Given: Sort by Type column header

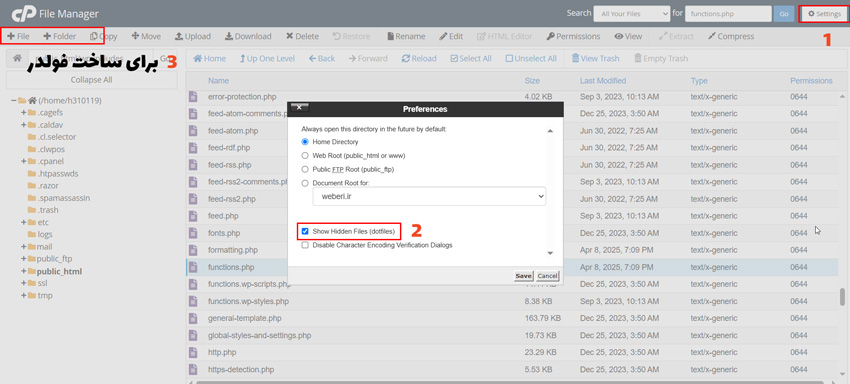Looking at the screenshot, I should pyautogui.click(x=699, y=81).
